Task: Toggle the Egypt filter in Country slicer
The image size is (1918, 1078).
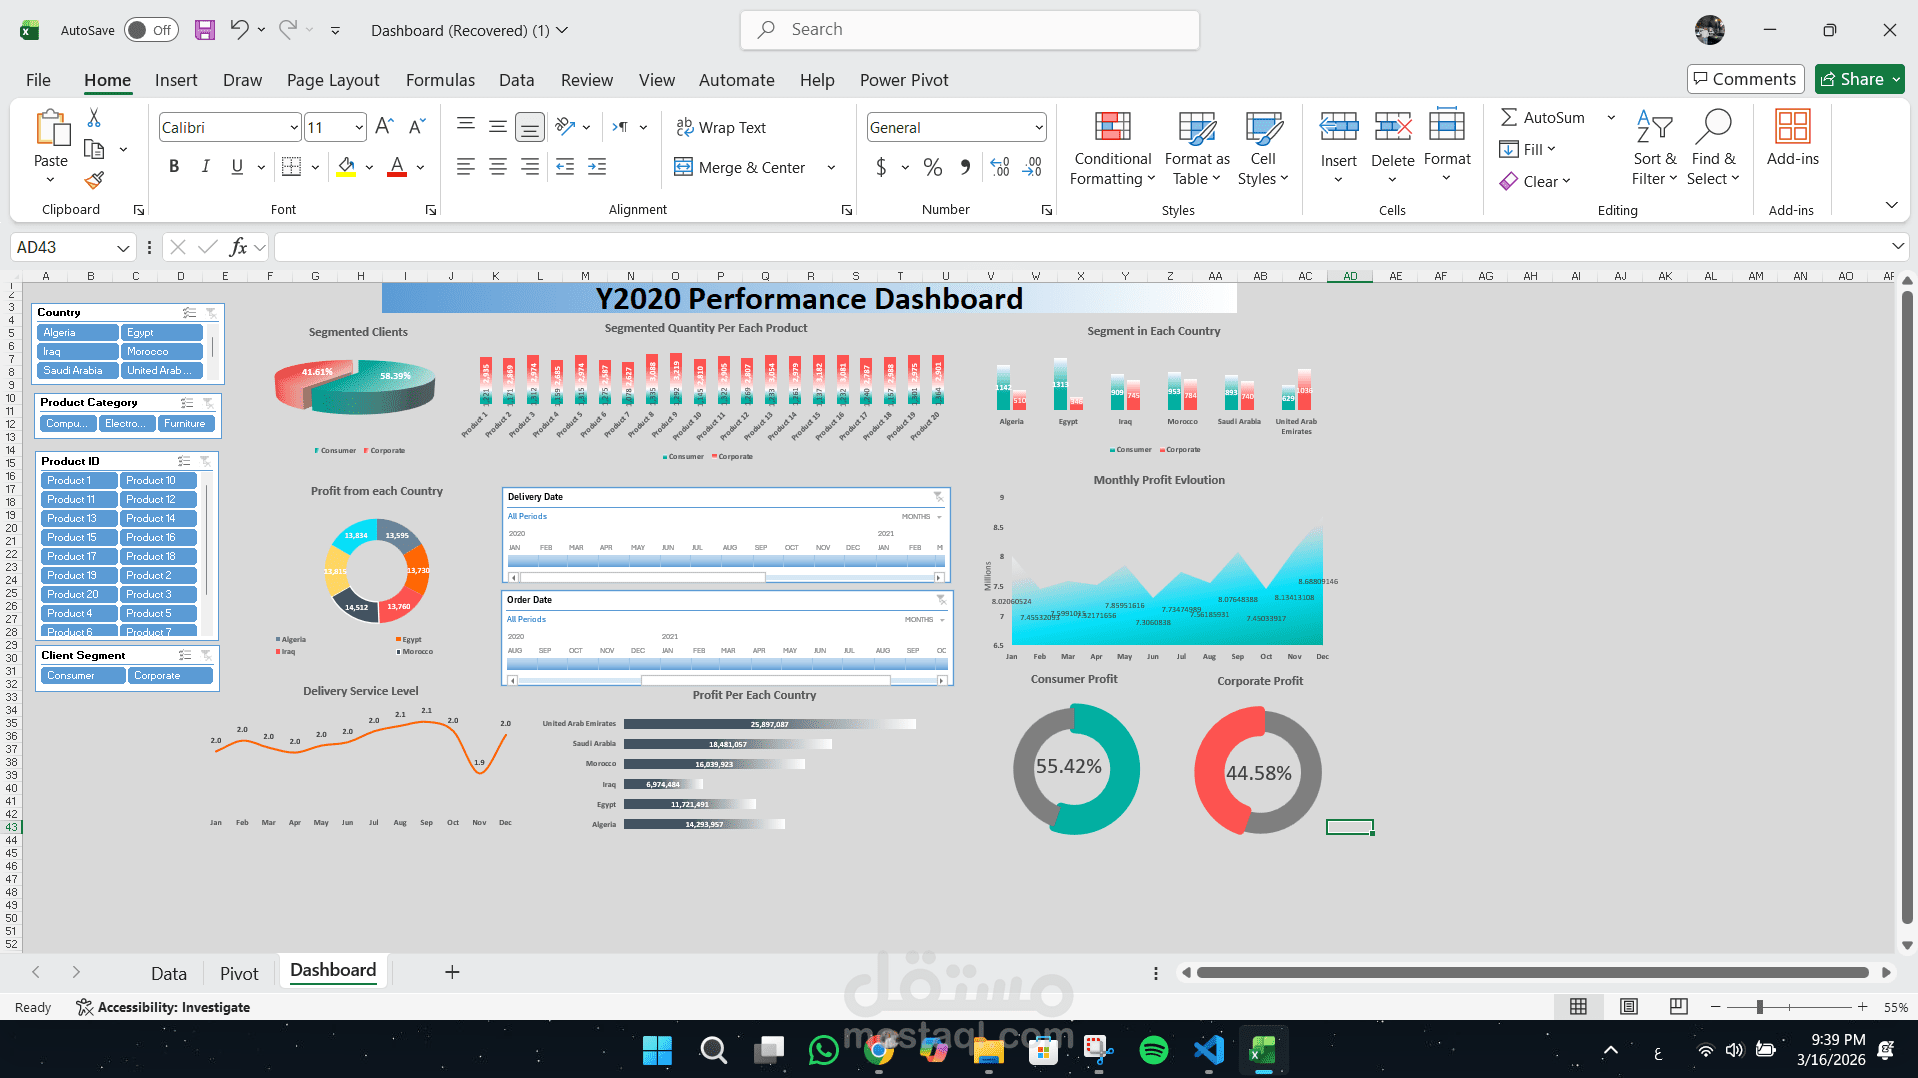Action: 161,331
